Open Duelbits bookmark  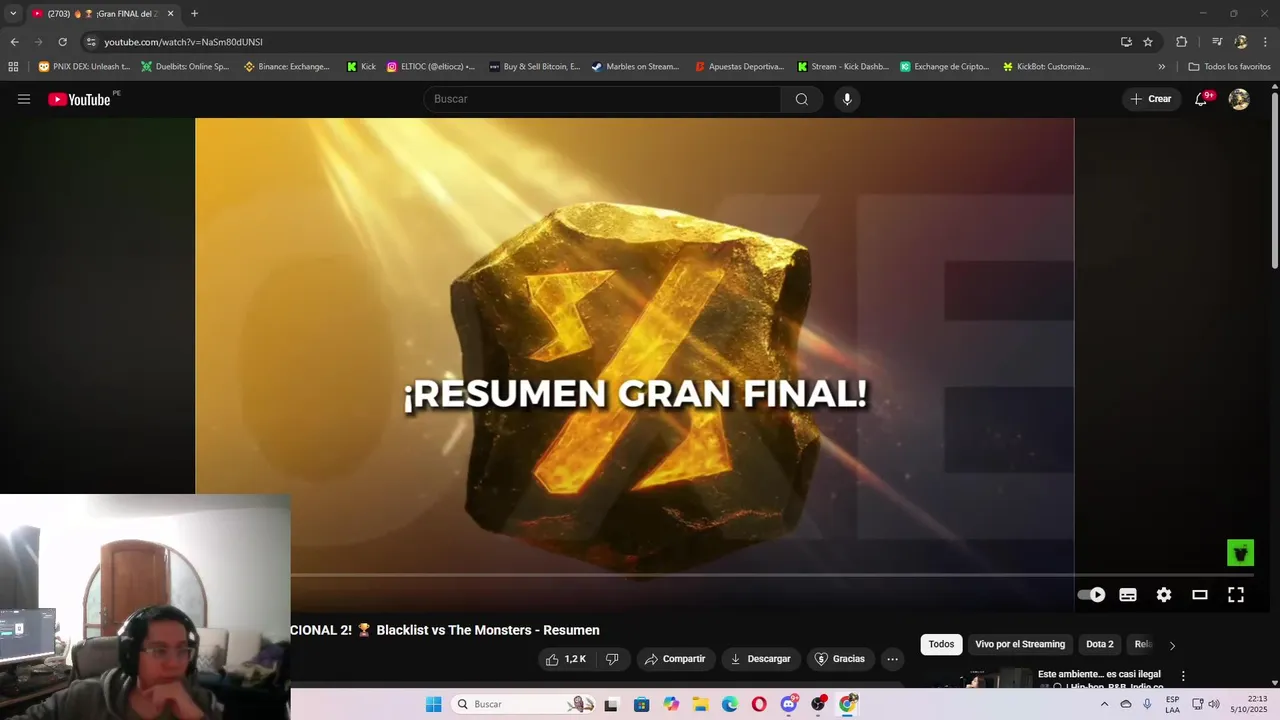(x=185, y=67)
